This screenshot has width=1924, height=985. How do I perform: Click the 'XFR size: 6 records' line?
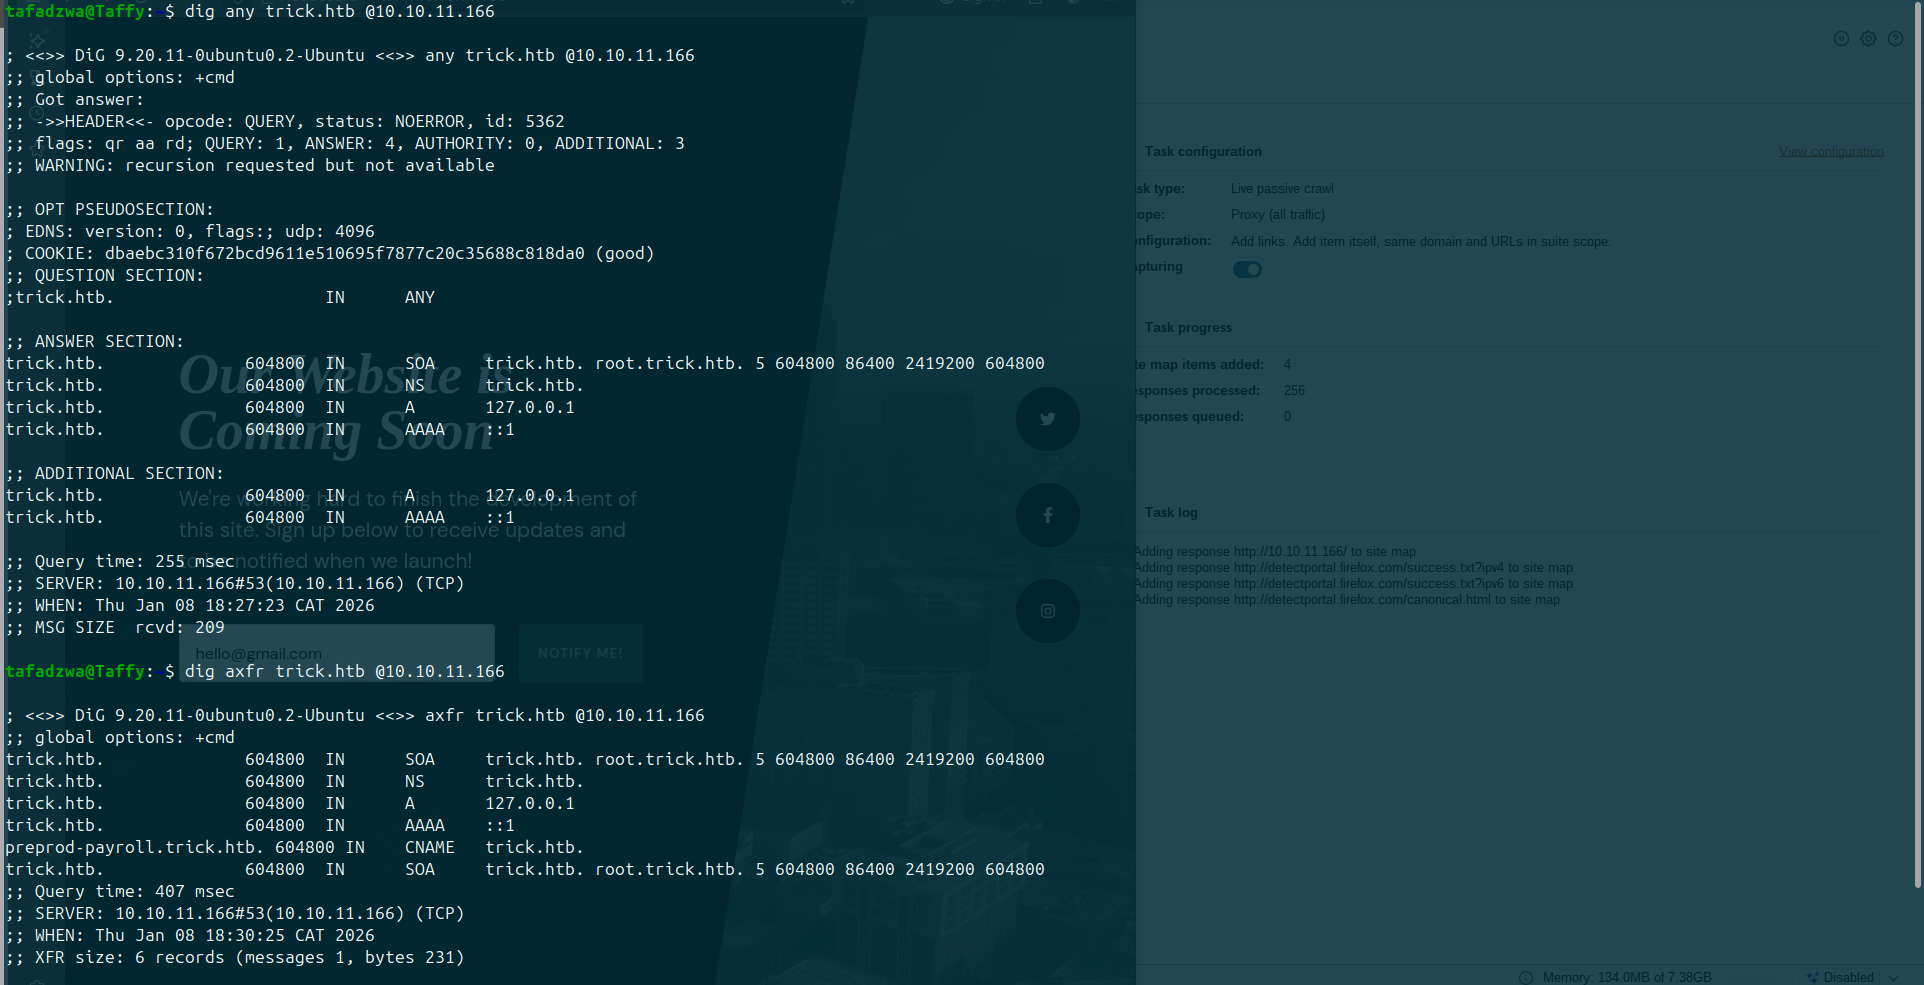[235, 957]
